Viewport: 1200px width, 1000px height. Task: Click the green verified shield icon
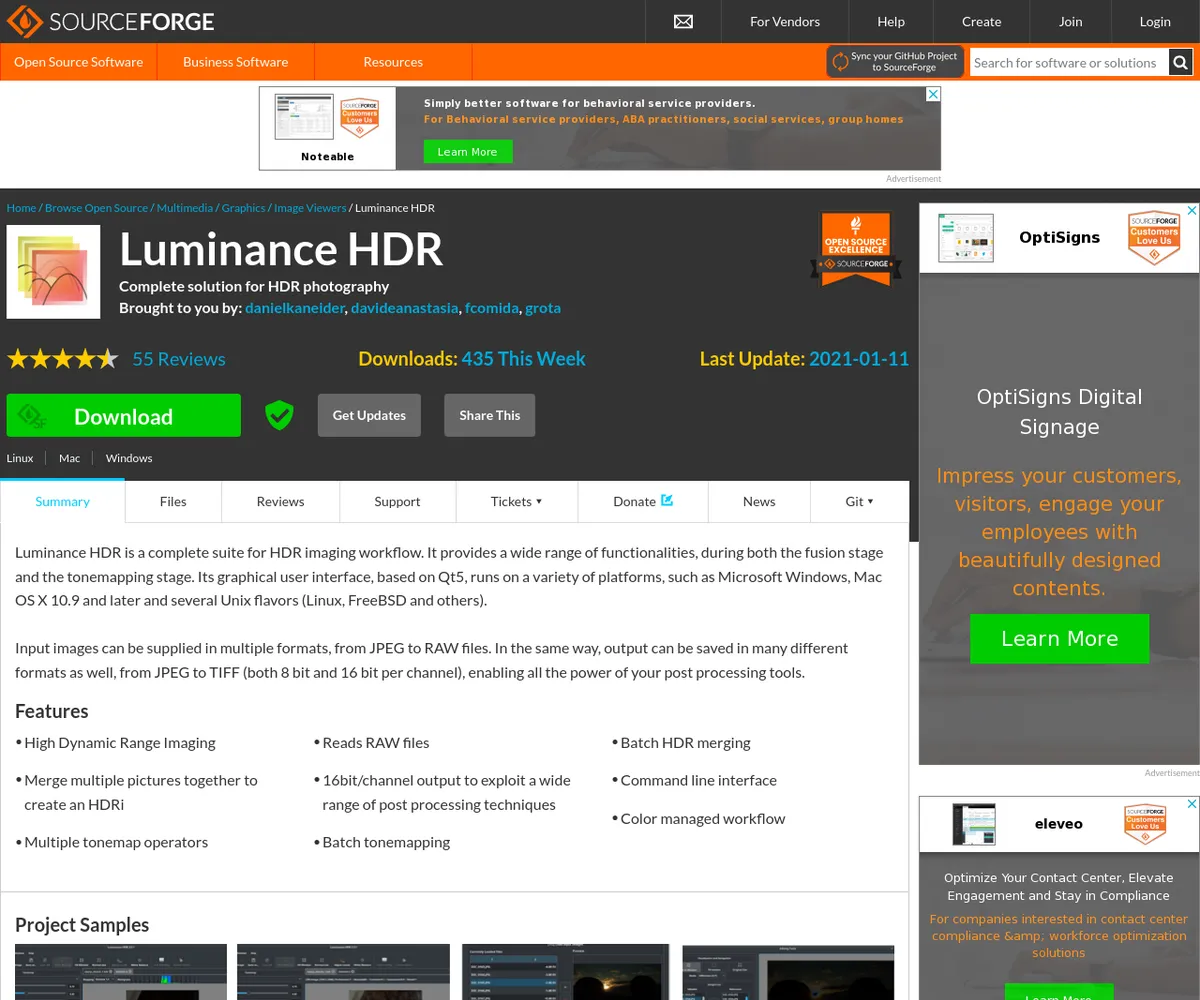279,415
